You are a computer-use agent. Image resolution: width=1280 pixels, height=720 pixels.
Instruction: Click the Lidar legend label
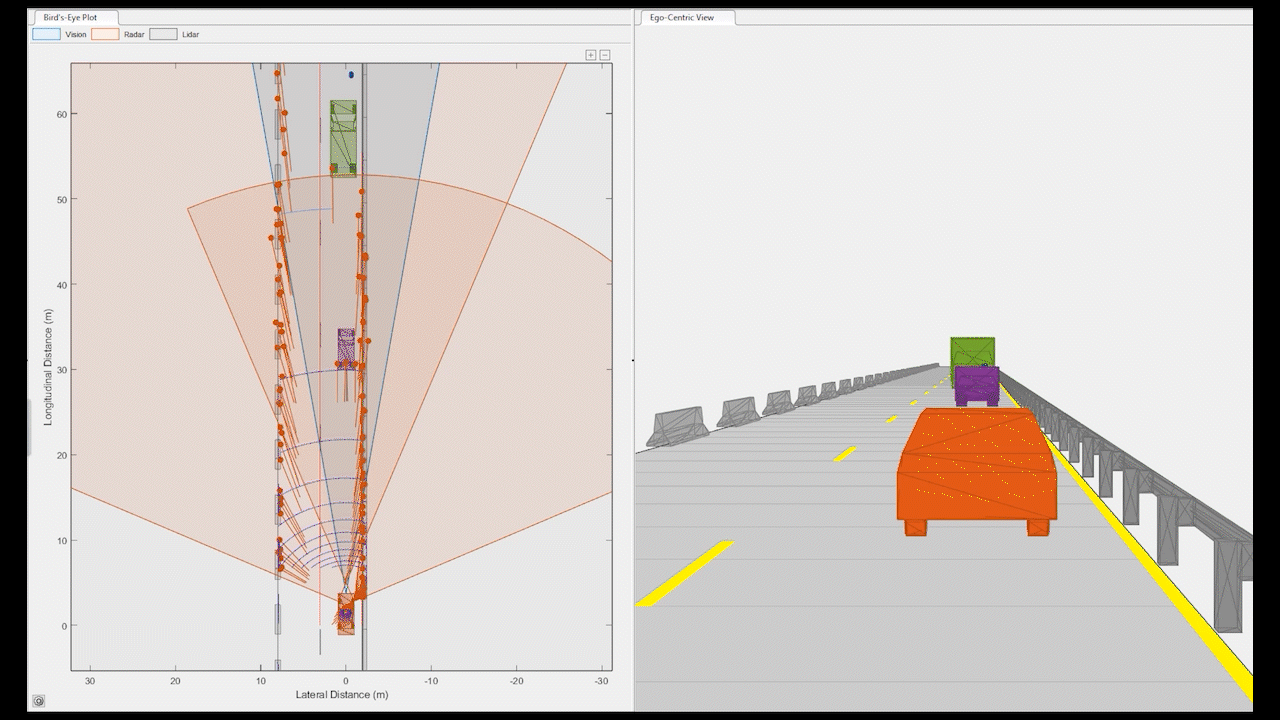click(192, 34)
